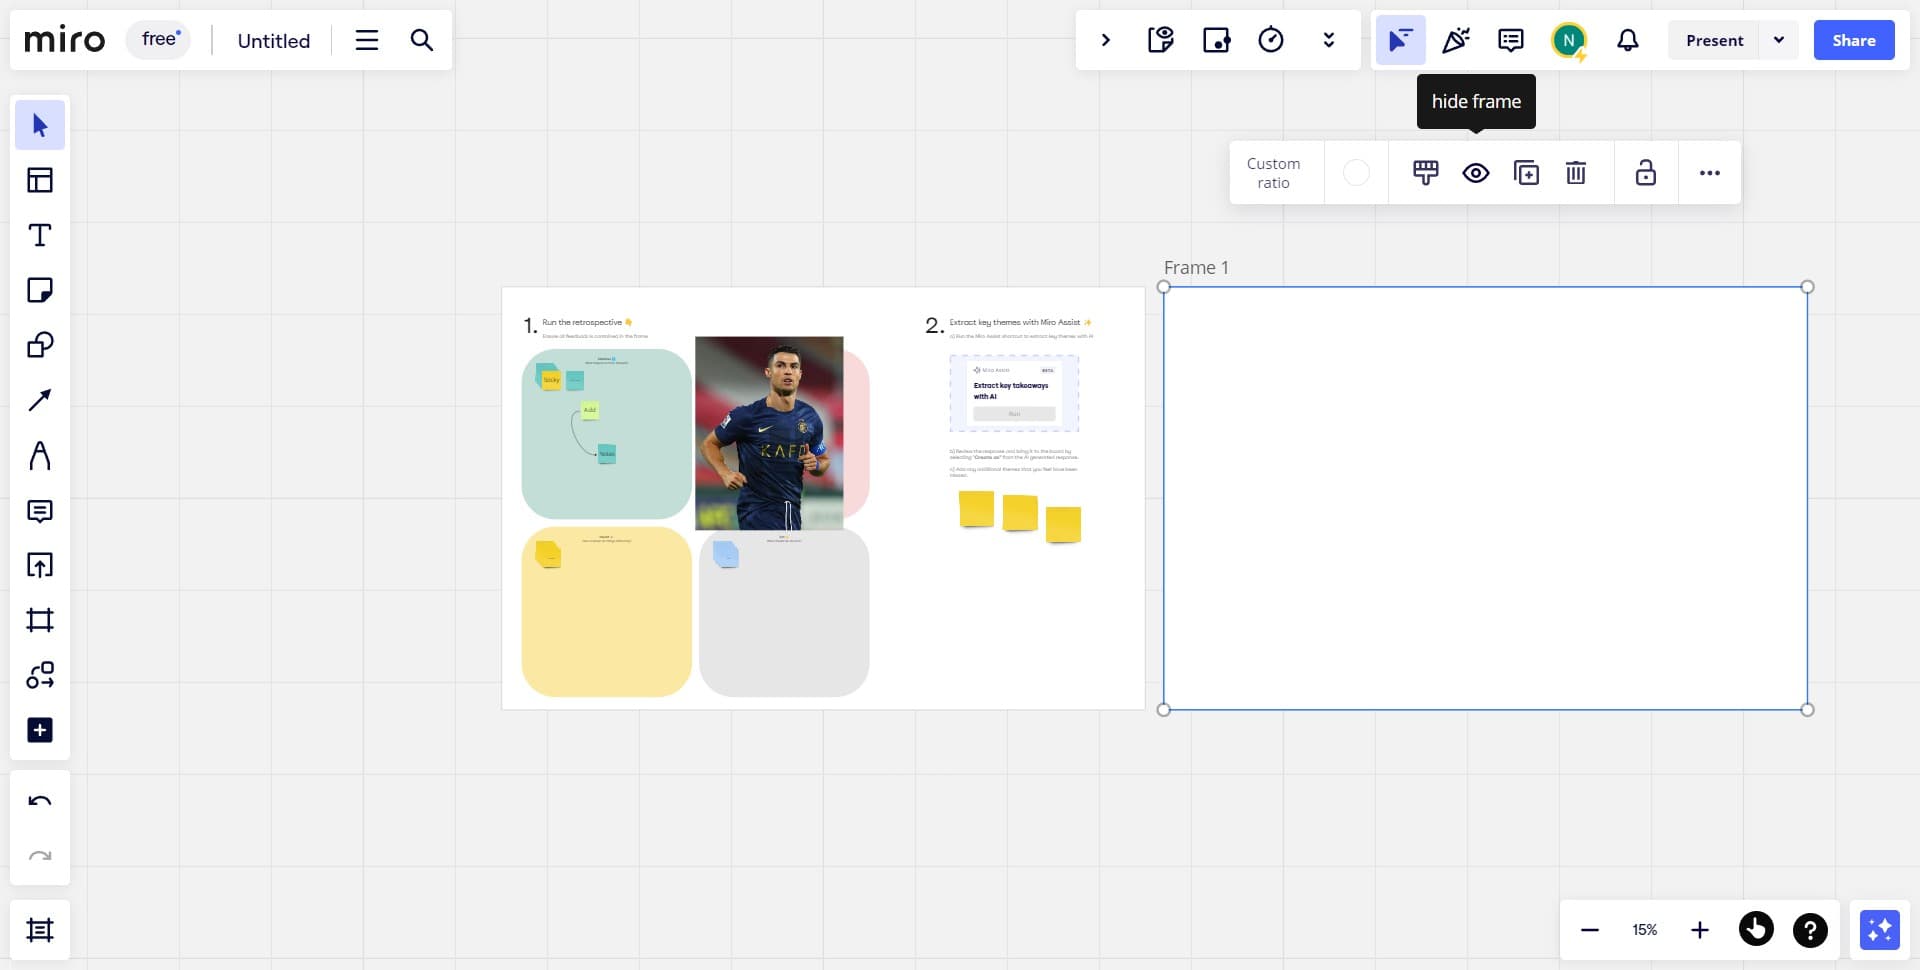Lock the selected frame
This screenshot has height=970, width=1920.
pyautogui.click(x=1645, y=172)
